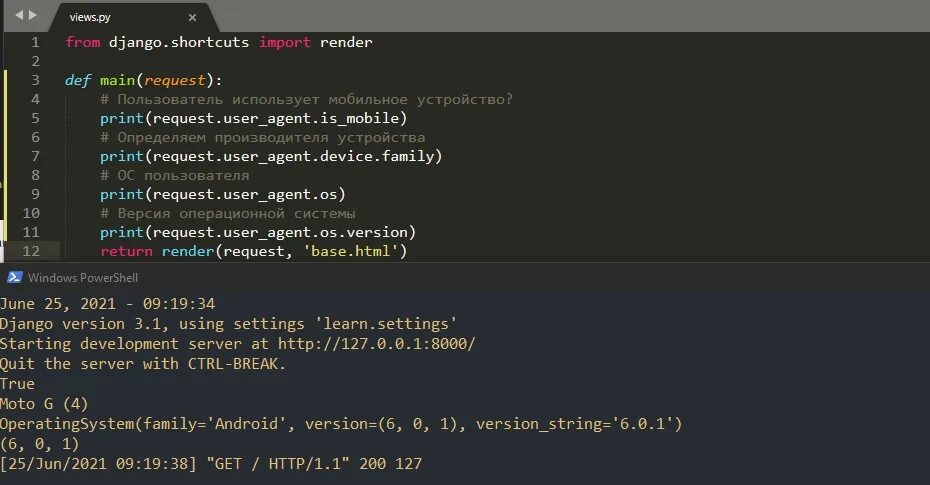Click the 'base.html' string on line 12

point(351,251)
